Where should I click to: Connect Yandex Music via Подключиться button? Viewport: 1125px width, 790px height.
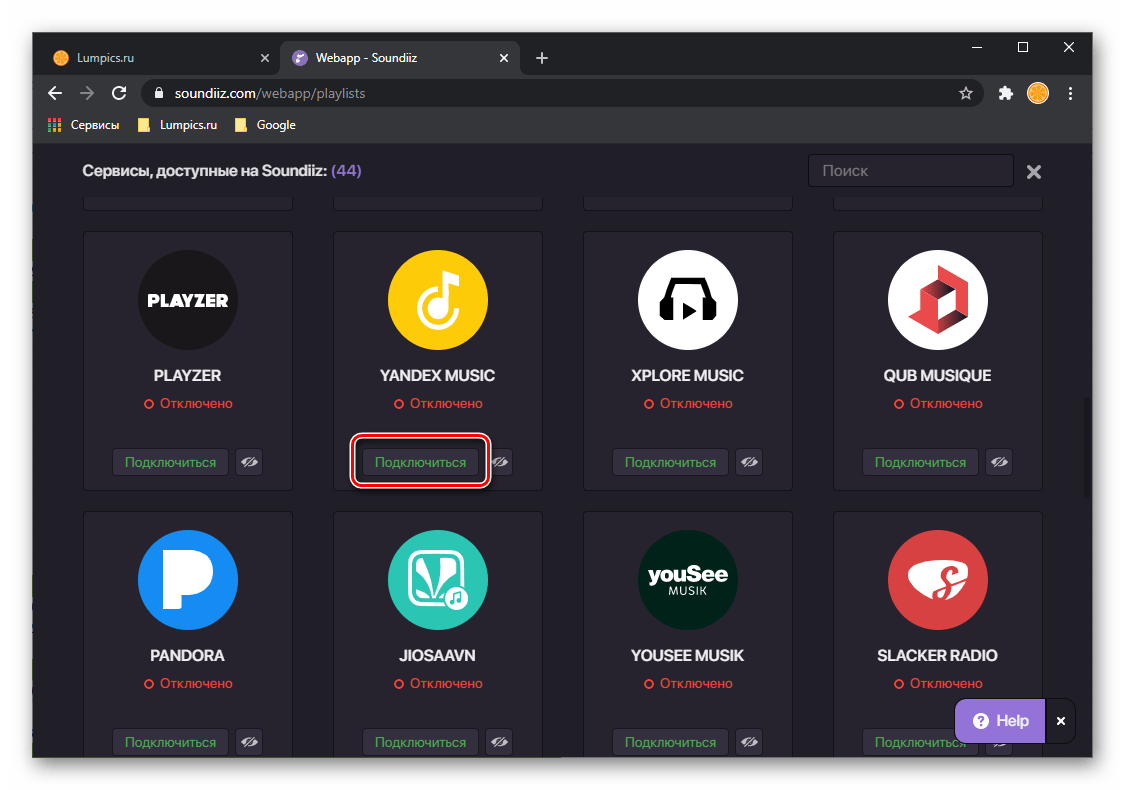pos(420,462)
